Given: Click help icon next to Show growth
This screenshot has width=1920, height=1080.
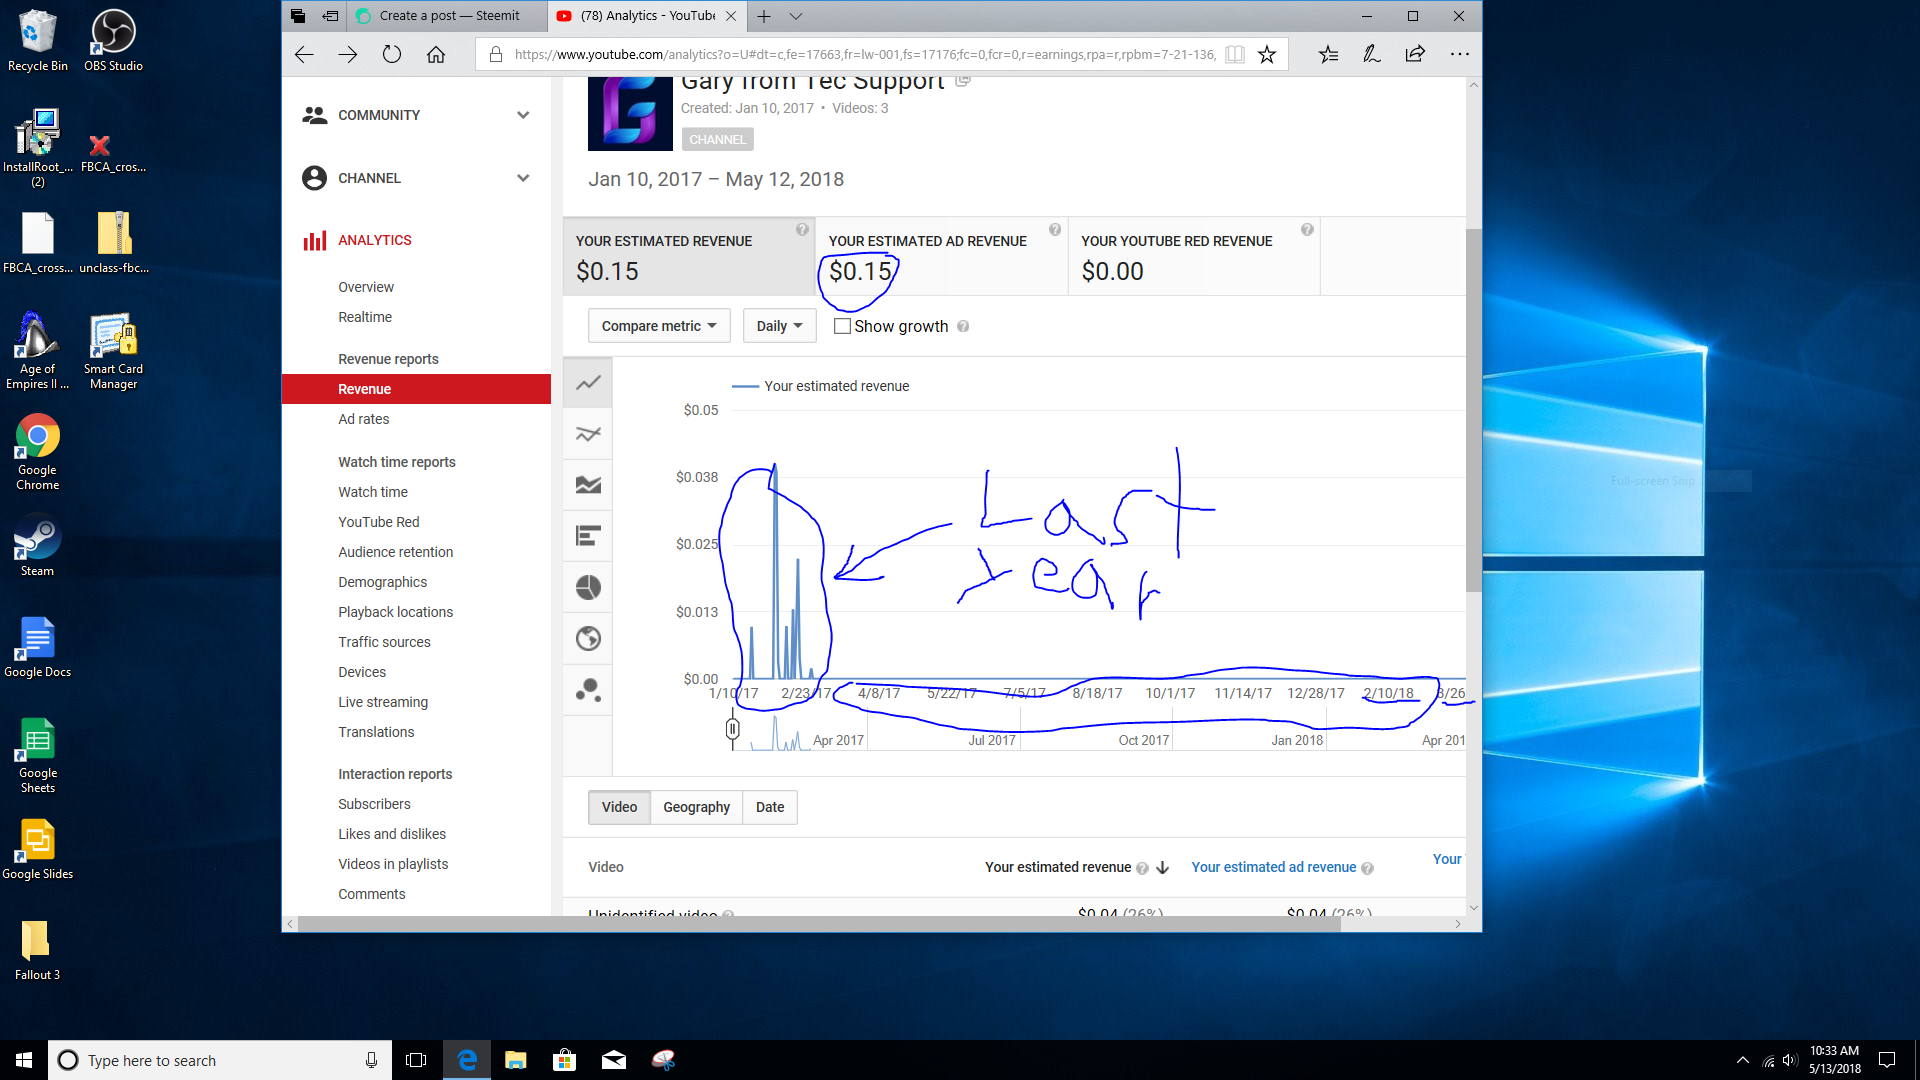Looking at the screenshot, I should 963,326.
